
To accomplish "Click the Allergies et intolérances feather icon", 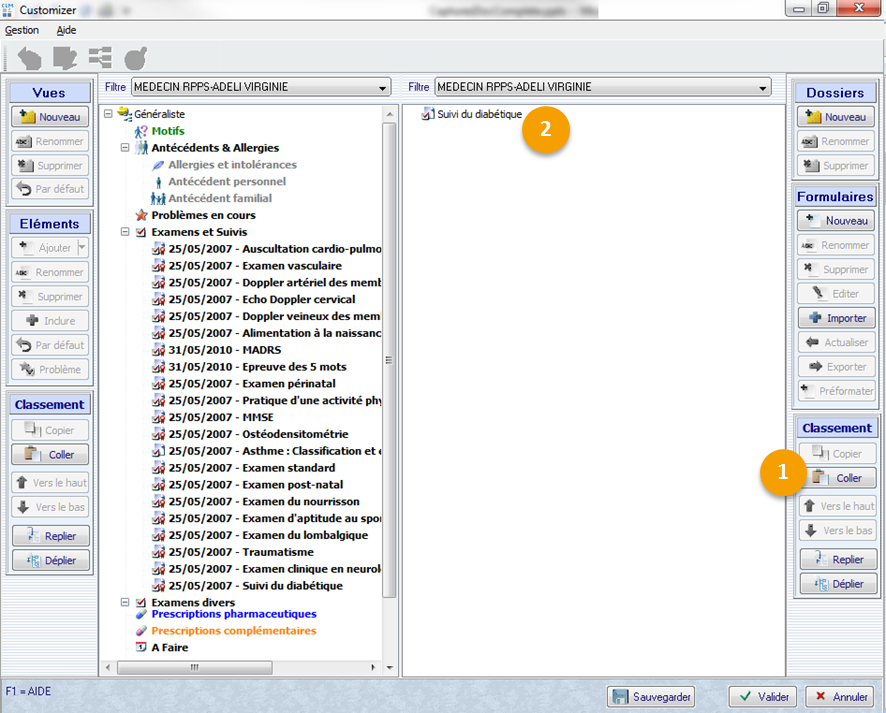I will point(158,165).
